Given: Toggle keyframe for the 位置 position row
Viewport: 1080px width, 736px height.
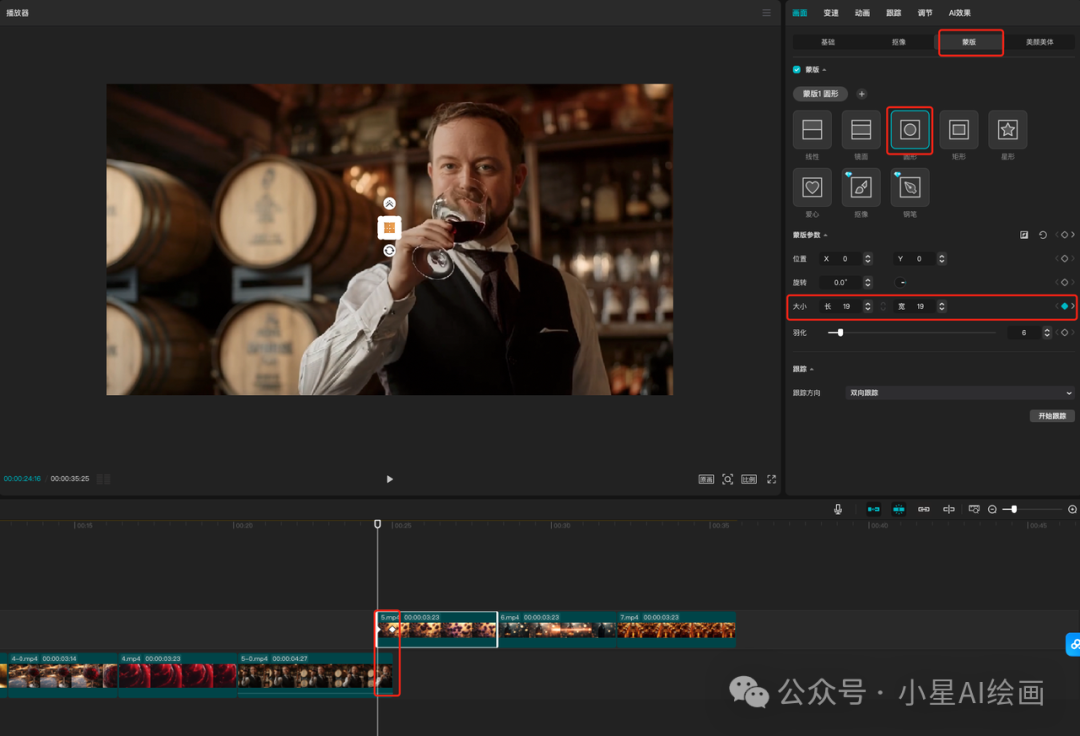Looking at the screenshot, I should point(1064,259).
